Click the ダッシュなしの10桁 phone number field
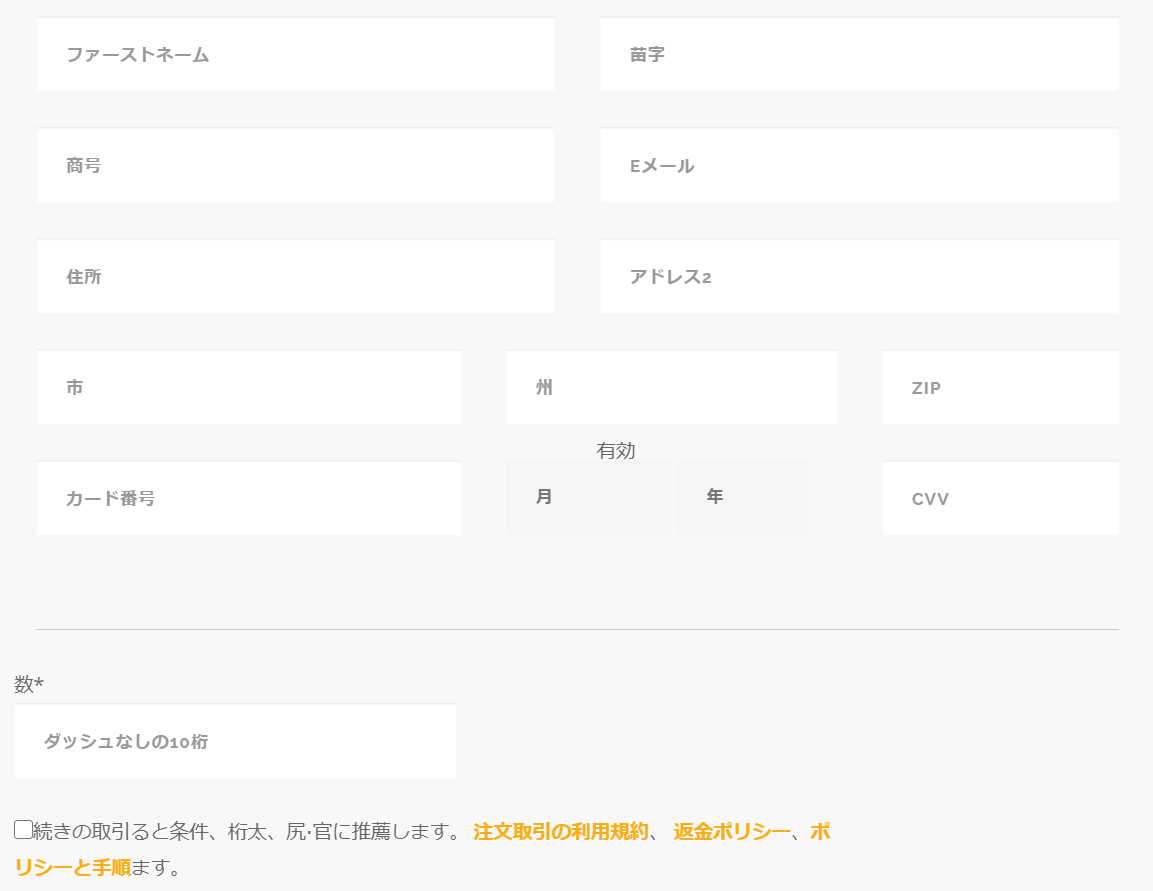The image size is (1153, 891). tap(235, 742)
